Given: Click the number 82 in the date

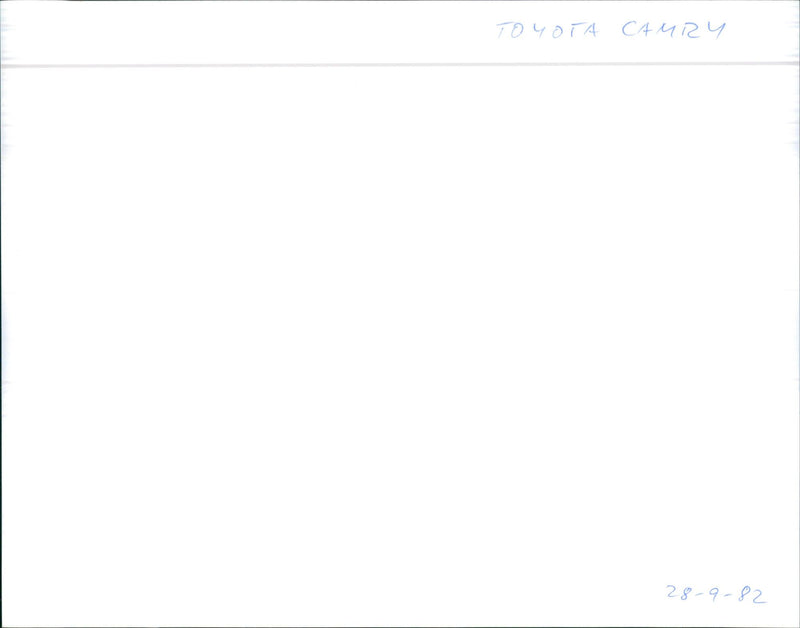Looking at the screenshot, I should point(752,595).
